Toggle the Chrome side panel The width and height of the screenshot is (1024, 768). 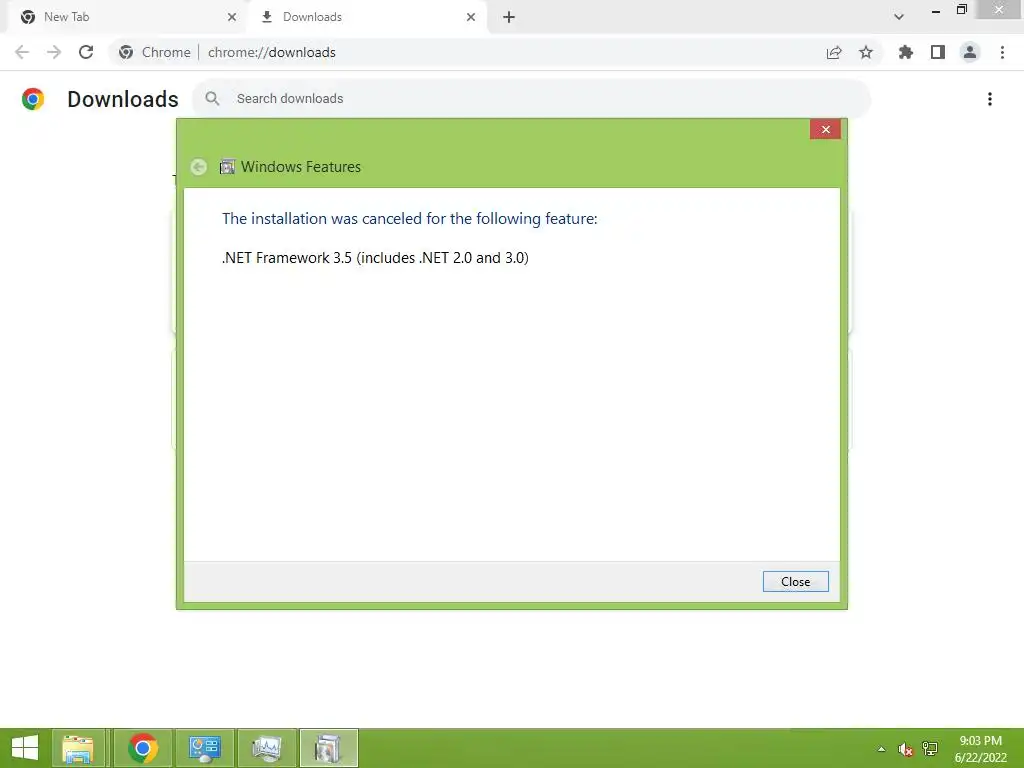(x=938, y=52)
